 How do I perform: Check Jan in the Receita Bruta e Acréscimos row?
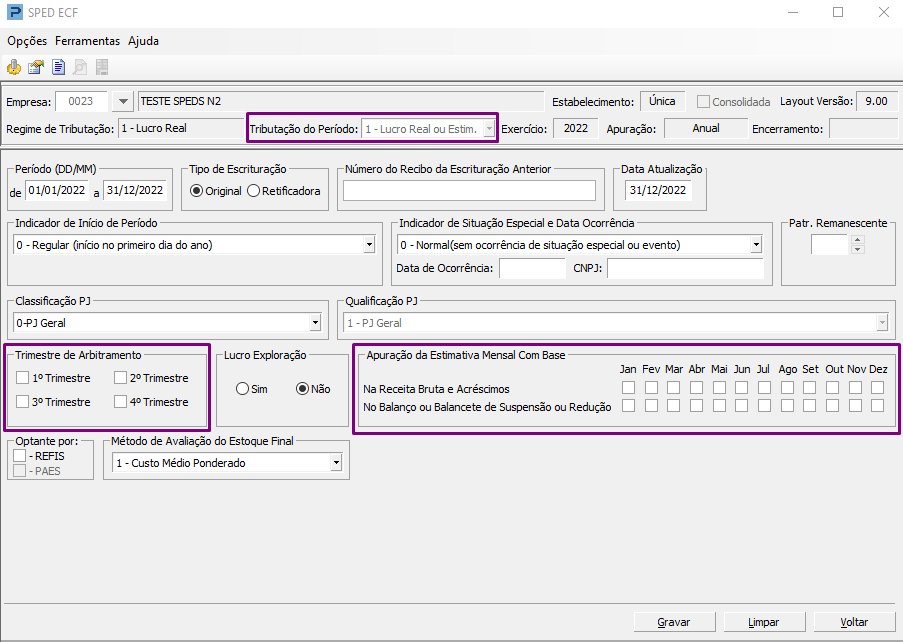pyautogui.click(x=629, y=388)
